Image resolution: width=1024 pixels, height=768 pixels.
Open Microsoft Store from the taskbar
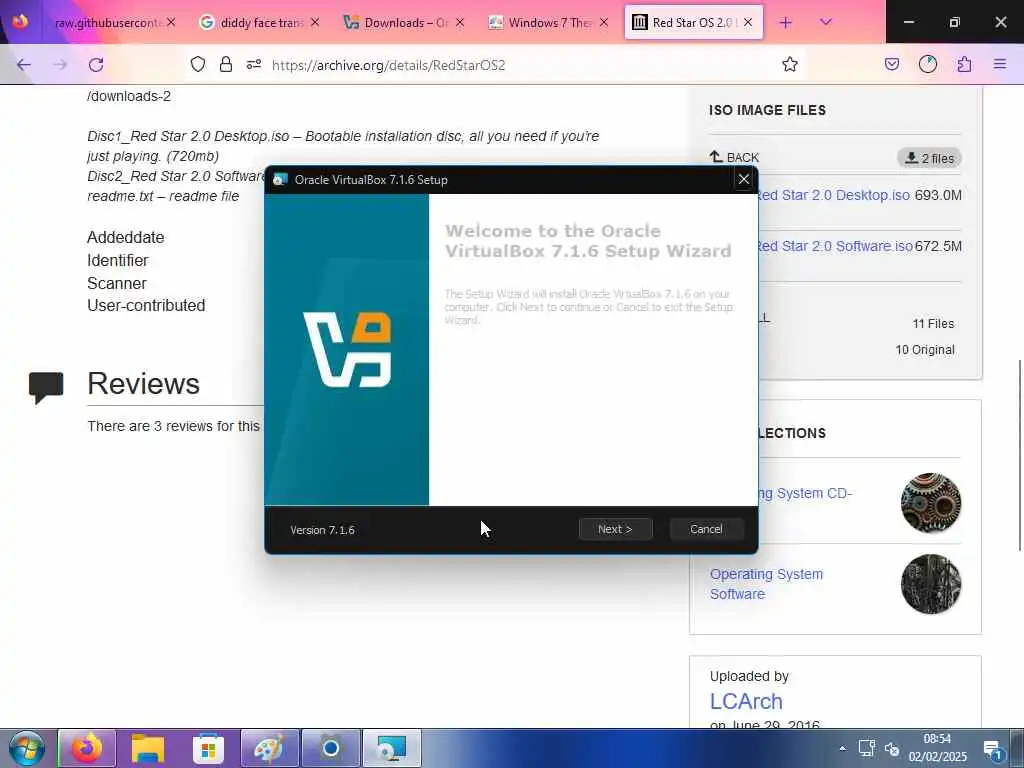(208, 748)
